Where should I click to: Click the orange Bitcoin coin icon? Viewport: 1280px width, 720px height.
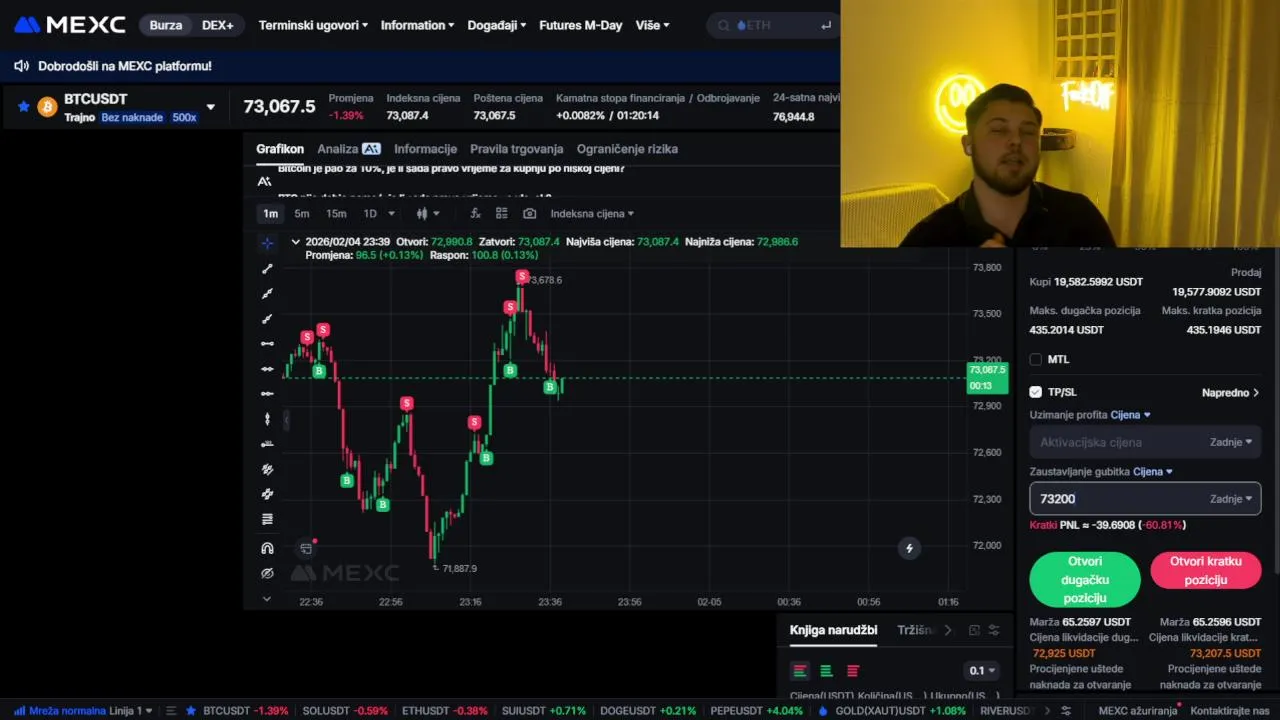47,107
